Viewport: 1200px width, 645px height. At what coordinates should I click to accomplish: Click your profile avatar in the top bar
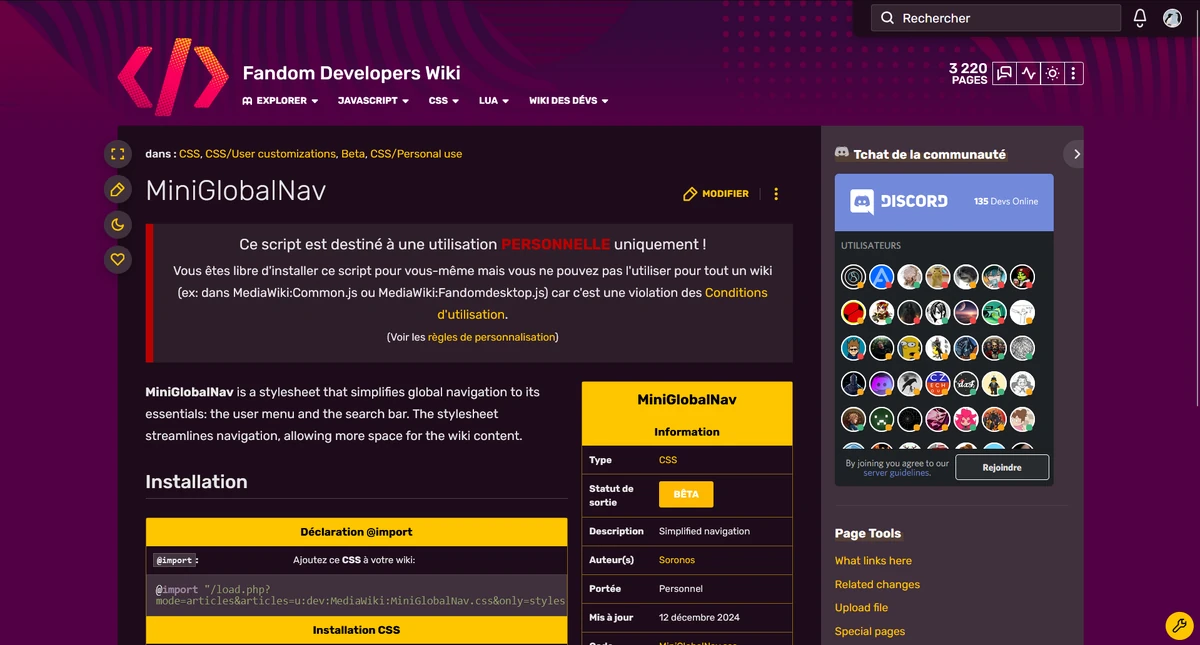[x=1171, y=17]
